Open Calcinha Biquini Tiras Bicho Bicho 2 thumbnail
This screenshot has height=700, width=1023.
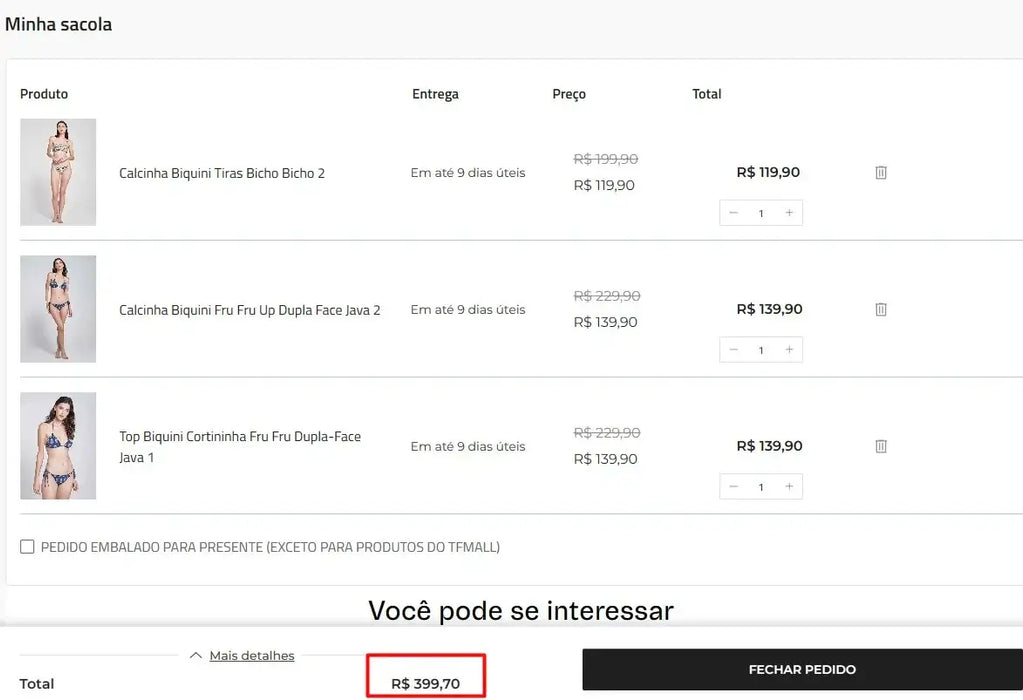click(58, 172)
